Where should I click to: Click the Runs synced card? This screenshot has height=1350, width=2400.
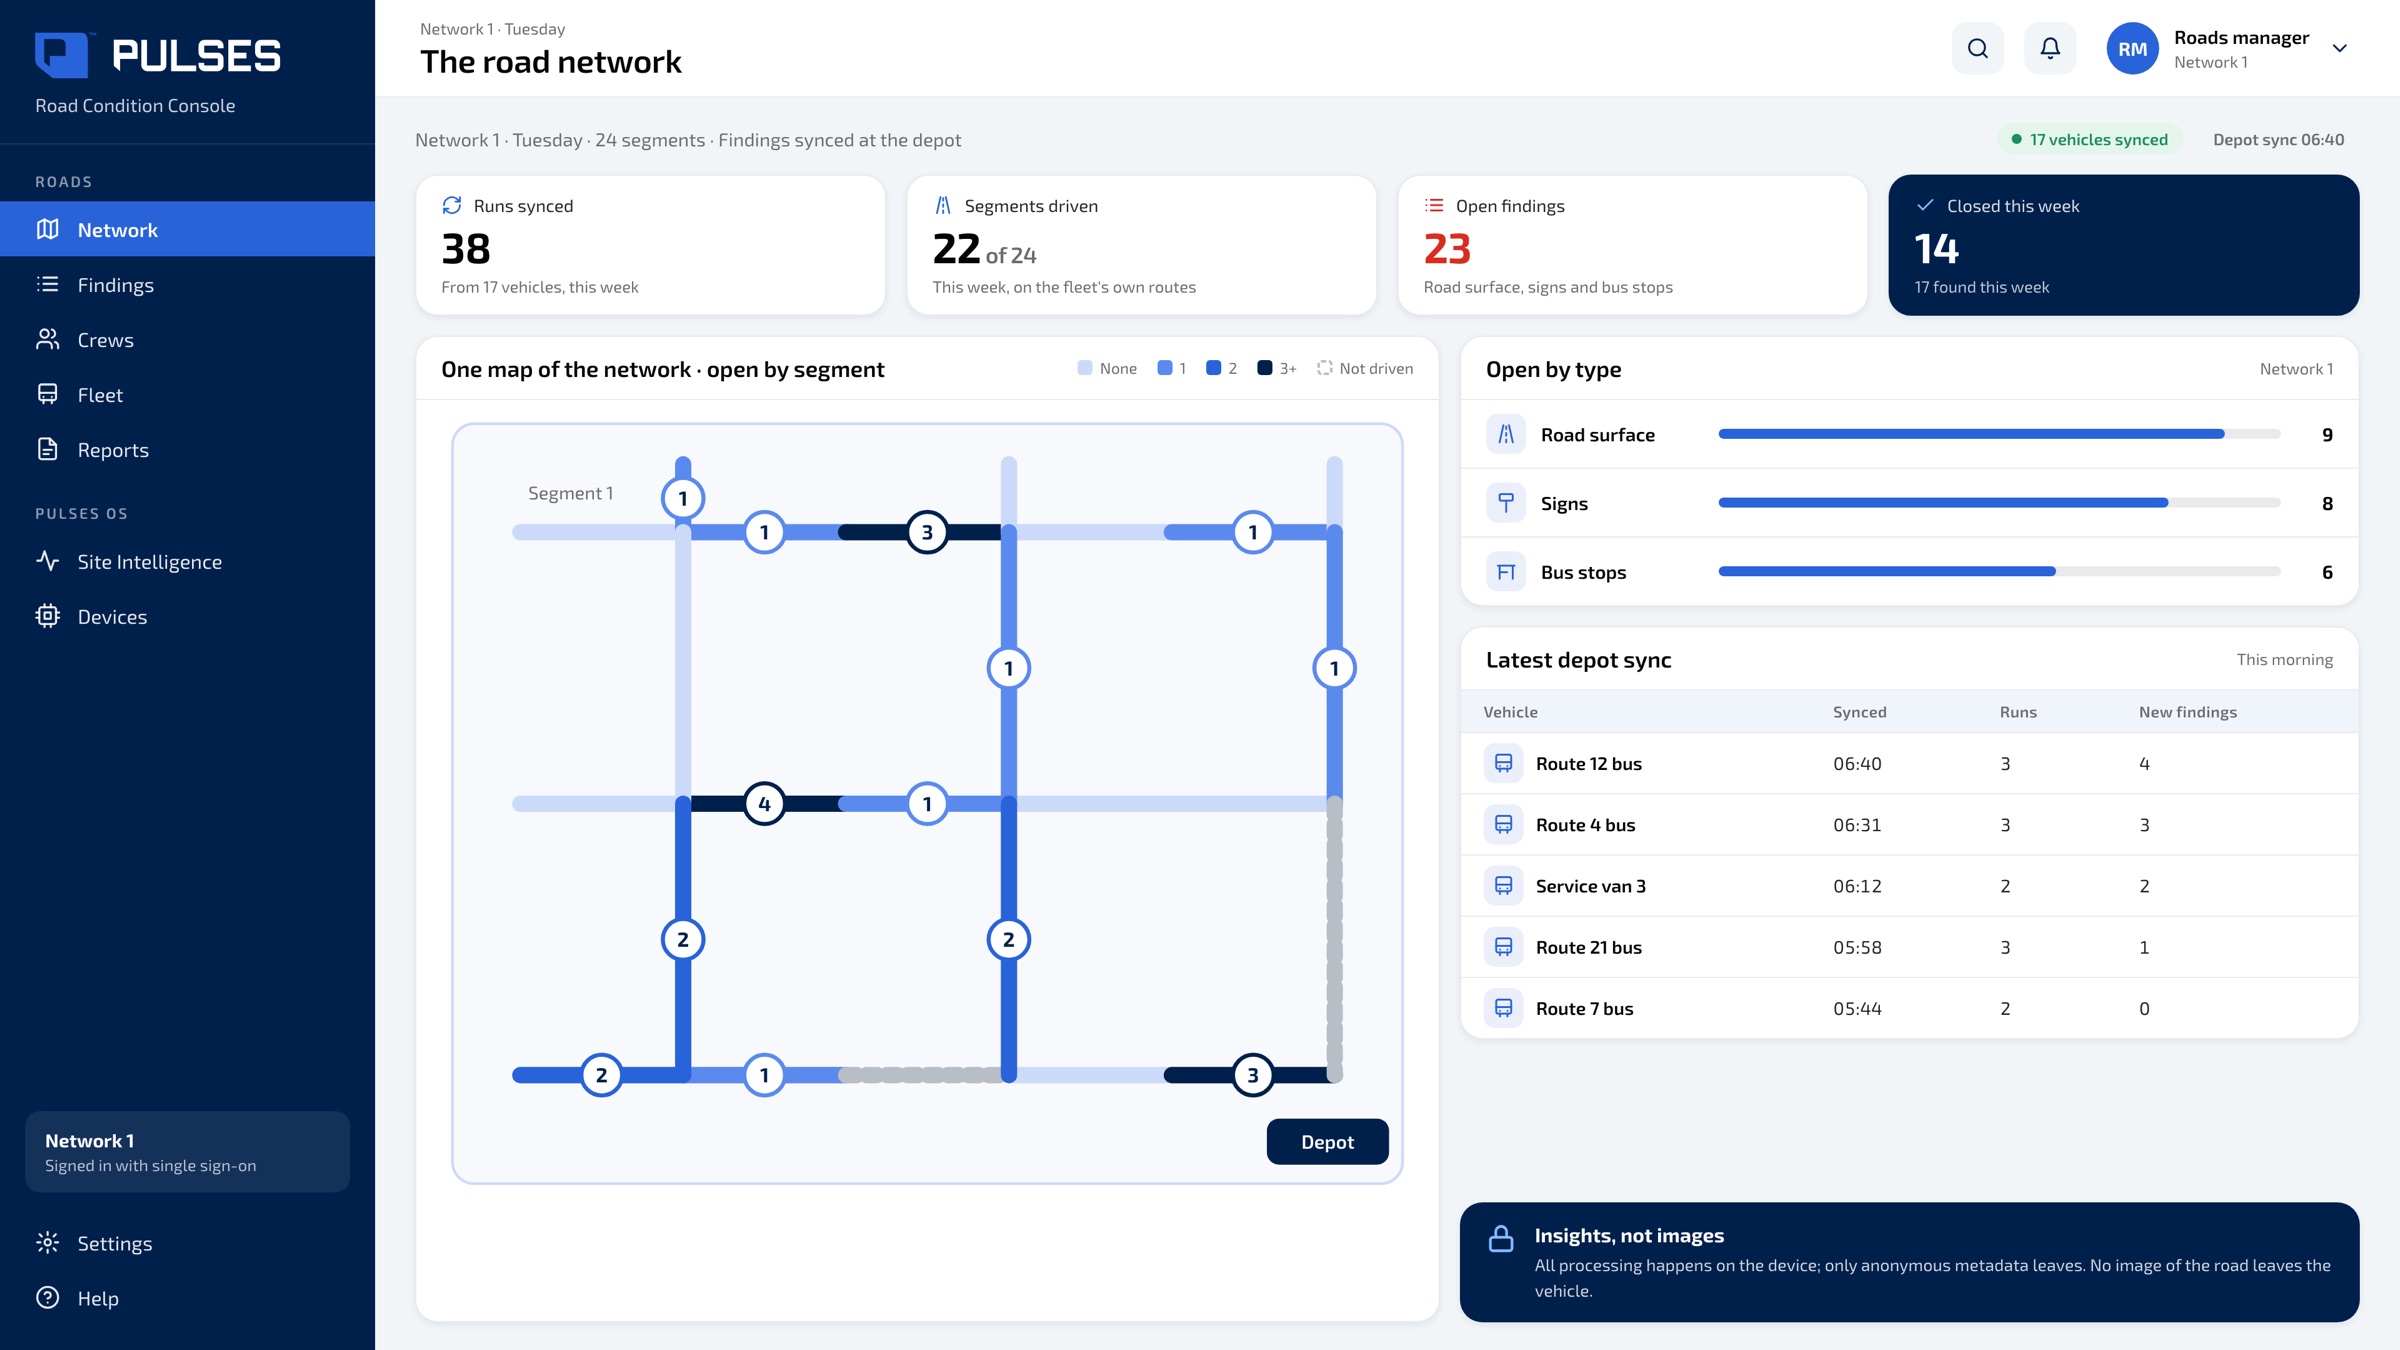650,245
